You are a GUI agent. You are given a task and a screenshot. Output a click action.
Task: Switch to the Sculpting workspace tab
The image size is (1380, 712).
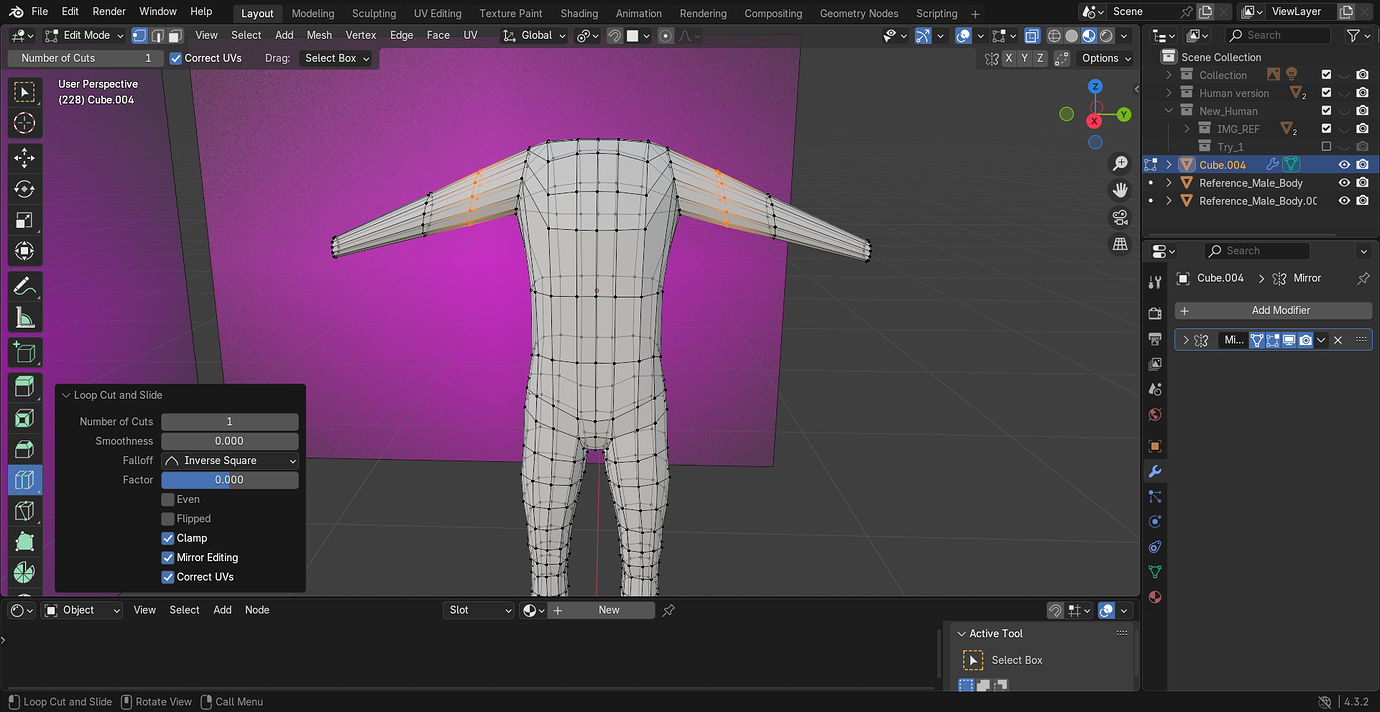[374, 13]
